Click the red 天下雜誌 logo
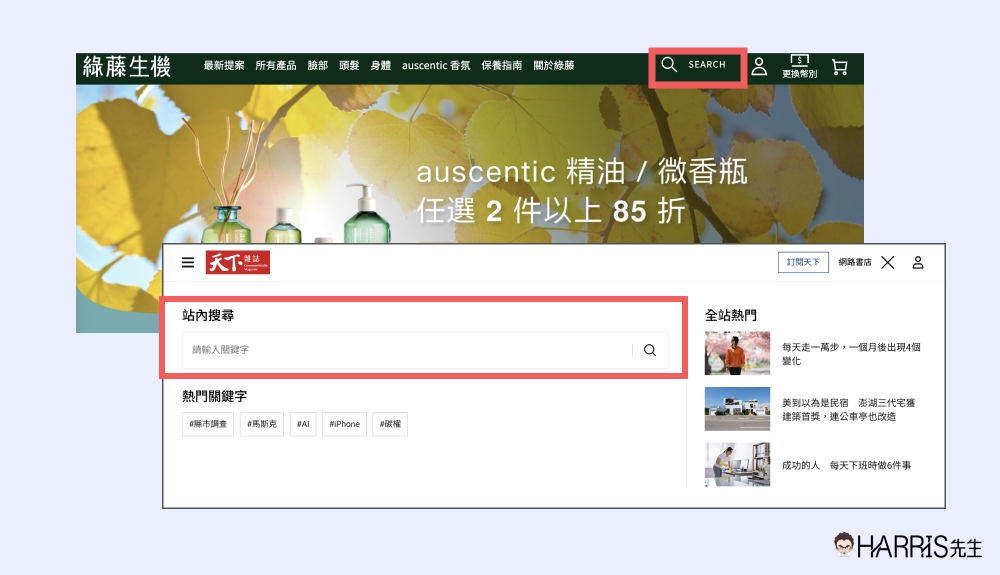1000x575 pixels. pos(238,263)
